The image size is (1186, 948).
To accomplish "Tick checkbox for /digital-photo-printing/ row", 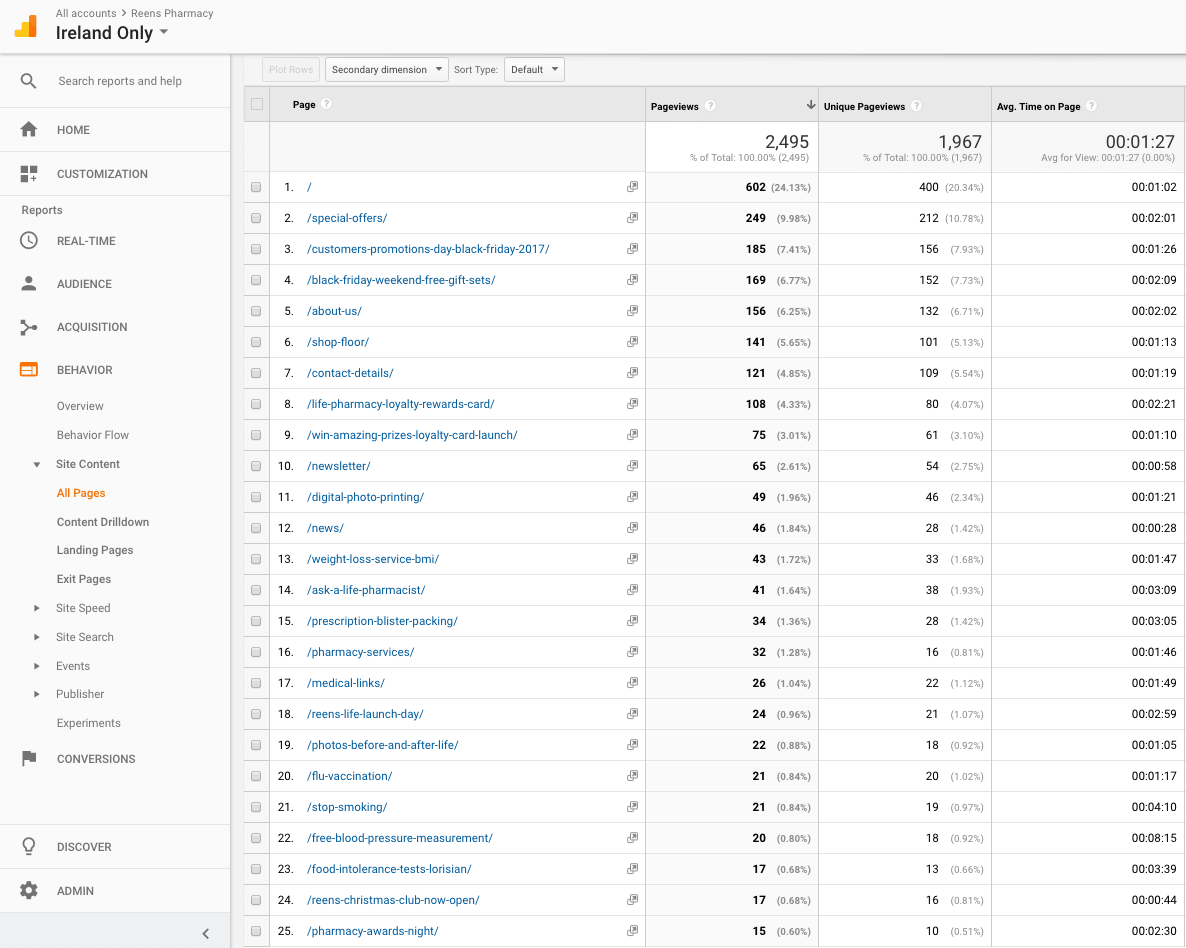I will pyautogui.click(x=256, y=497).
